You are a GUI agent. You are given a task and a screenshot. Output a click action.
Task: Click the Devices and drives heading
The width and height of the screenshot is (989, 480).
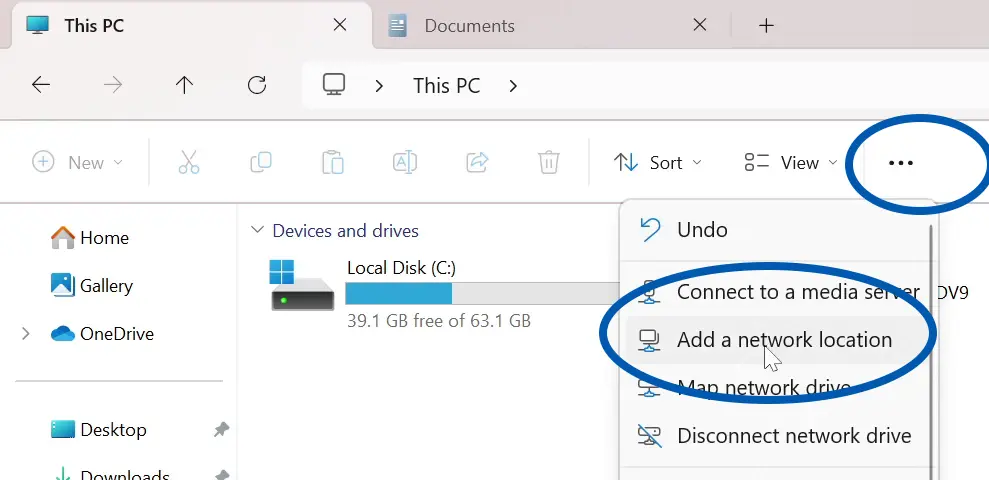click(x=345, y=231)
